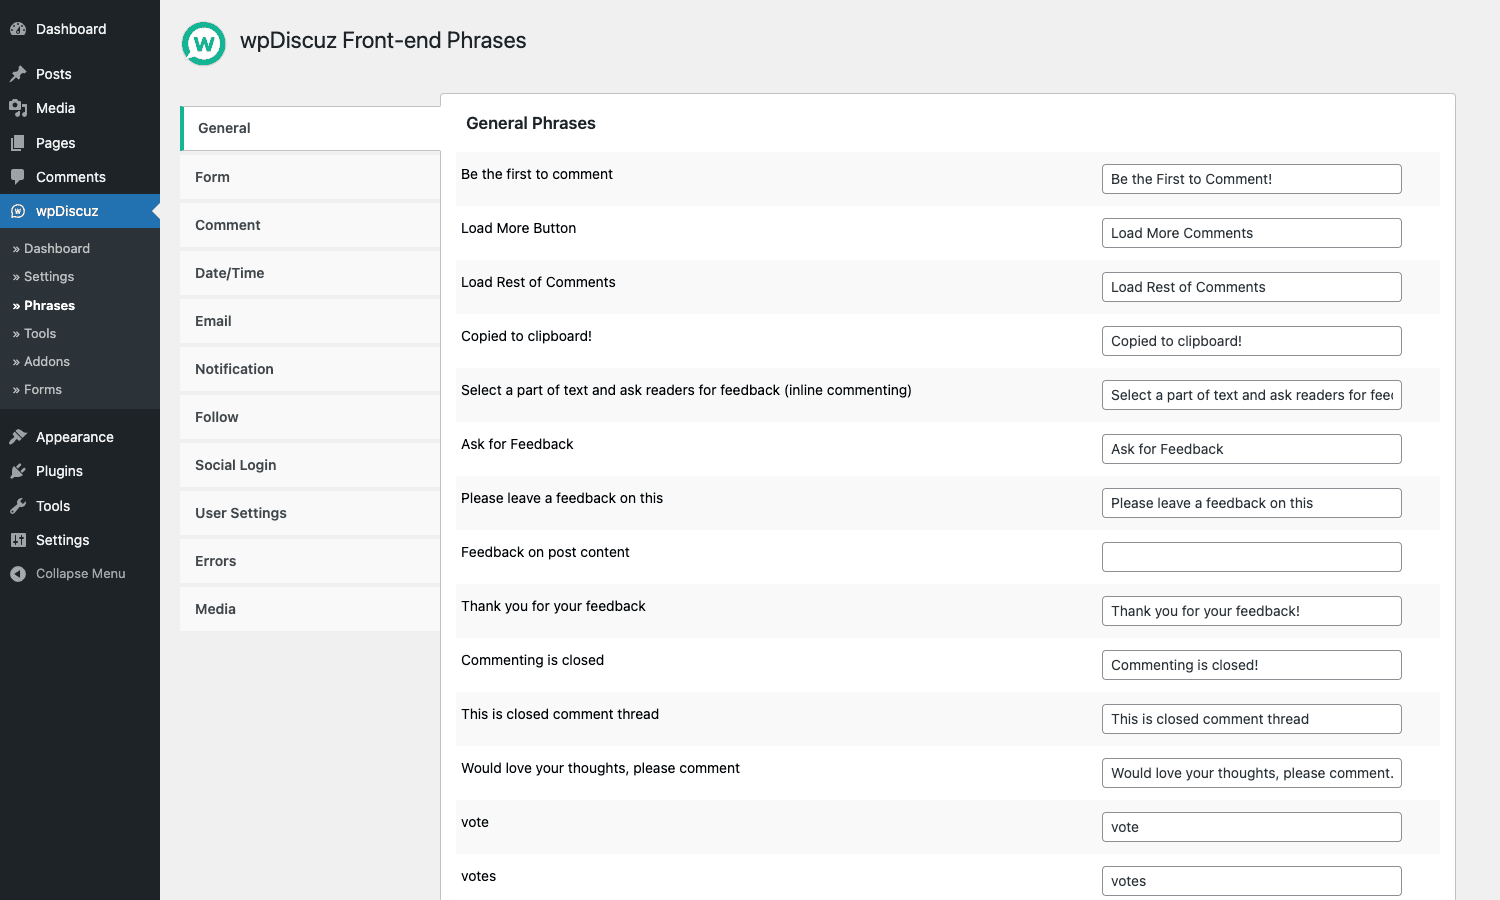The image size is (1500, 900).
Task: Open the Media phrases tab
Action: pos(310,609)
